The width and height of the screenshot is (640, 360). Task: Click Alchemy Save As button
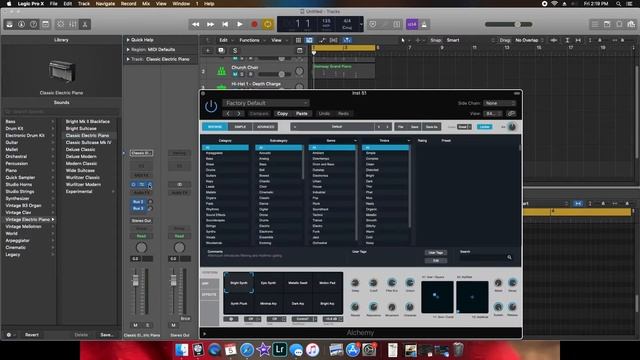point(431,127)
